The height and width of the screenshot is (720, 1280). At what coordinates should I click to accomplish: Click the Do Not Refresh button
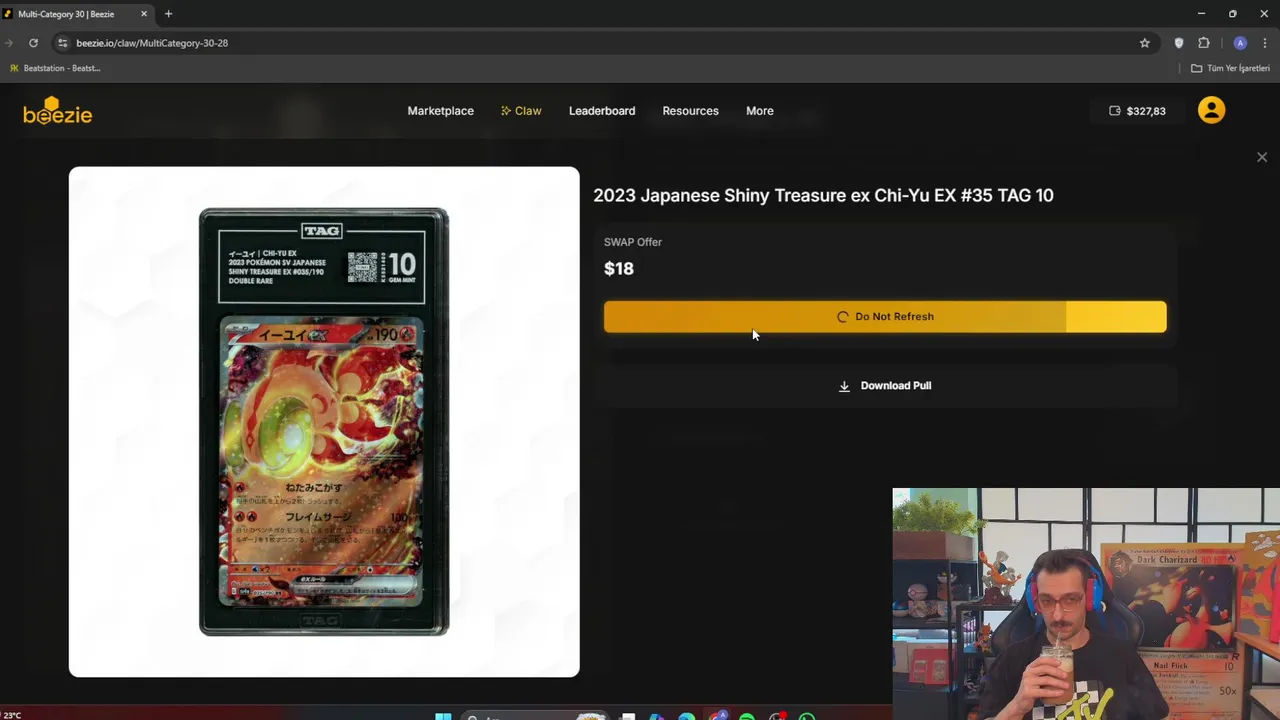885,317
